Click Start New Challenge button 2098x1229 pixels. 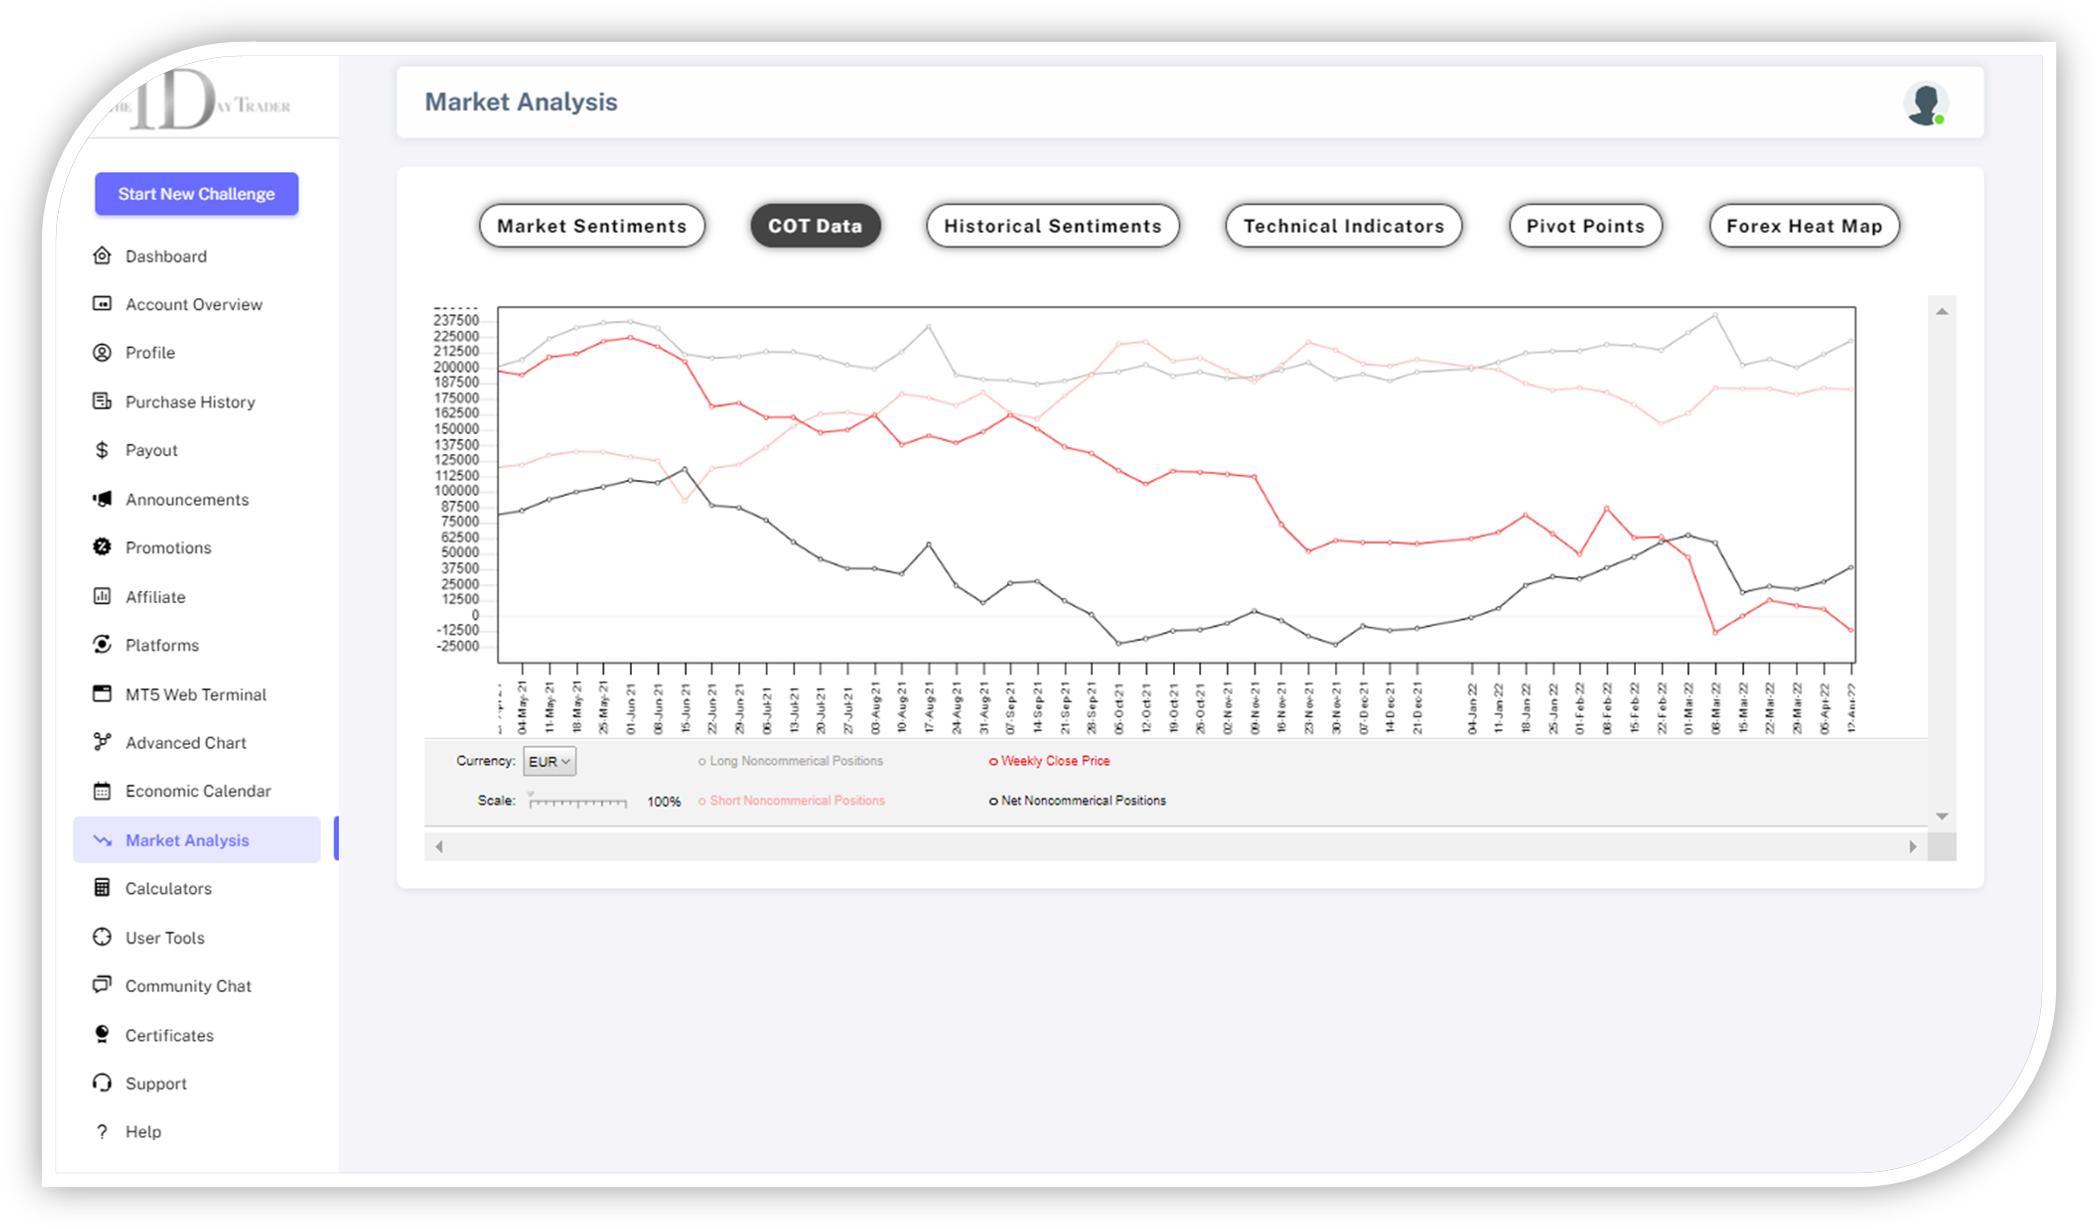(x=196, y=194)
